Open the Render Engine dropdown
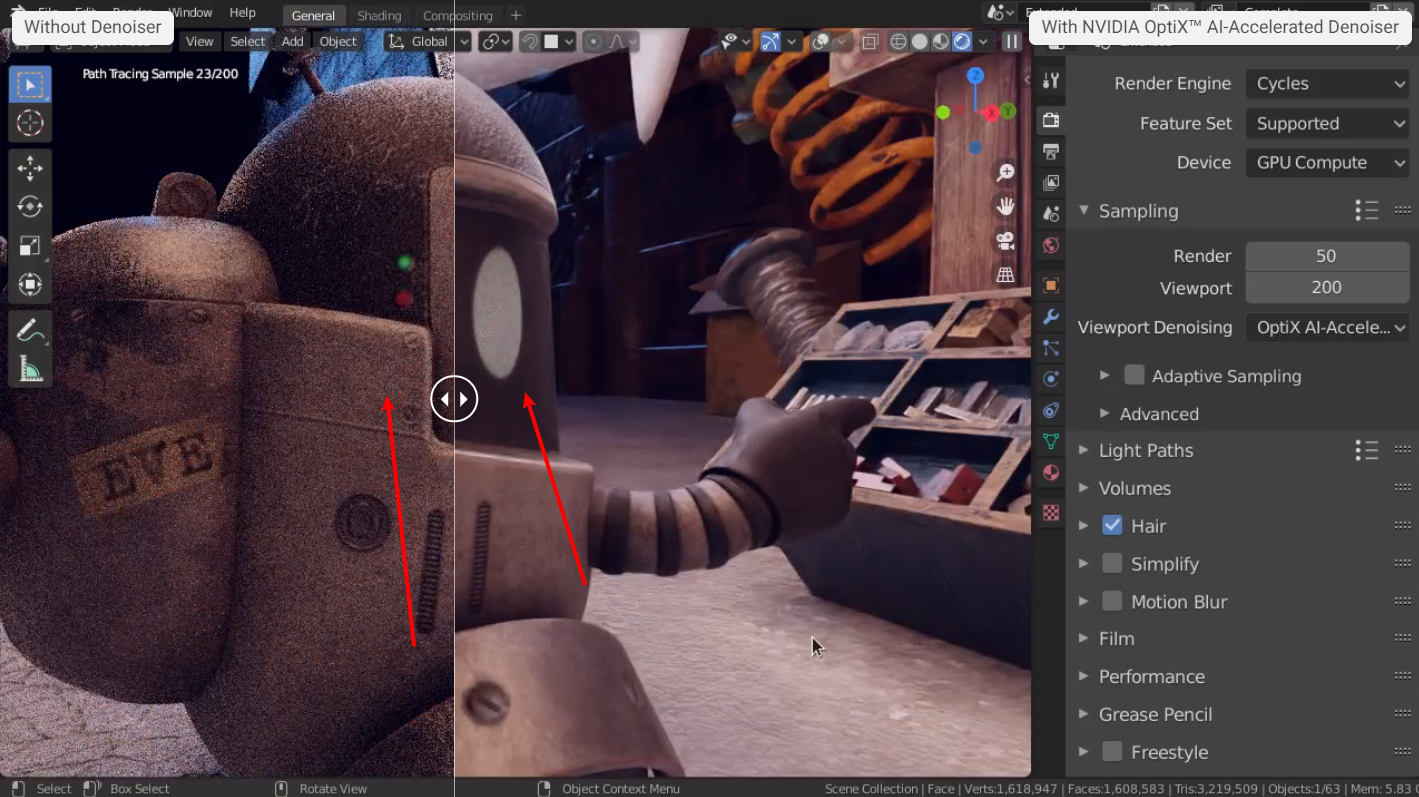This screenshot has height=797, width=1419. [x=1327, y=84]
